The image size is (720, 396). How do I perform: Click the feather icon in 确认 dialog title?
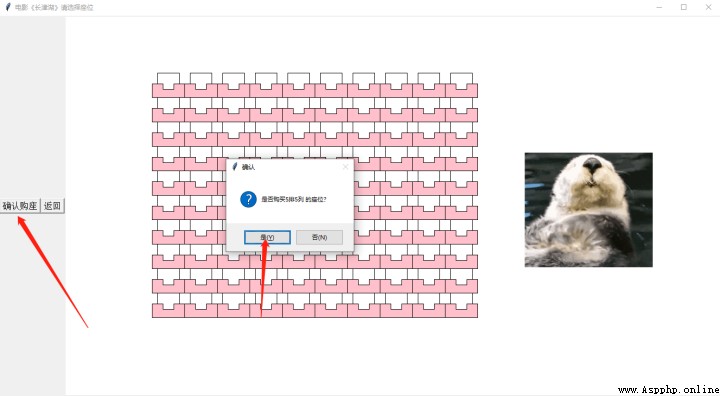(235, 167)
